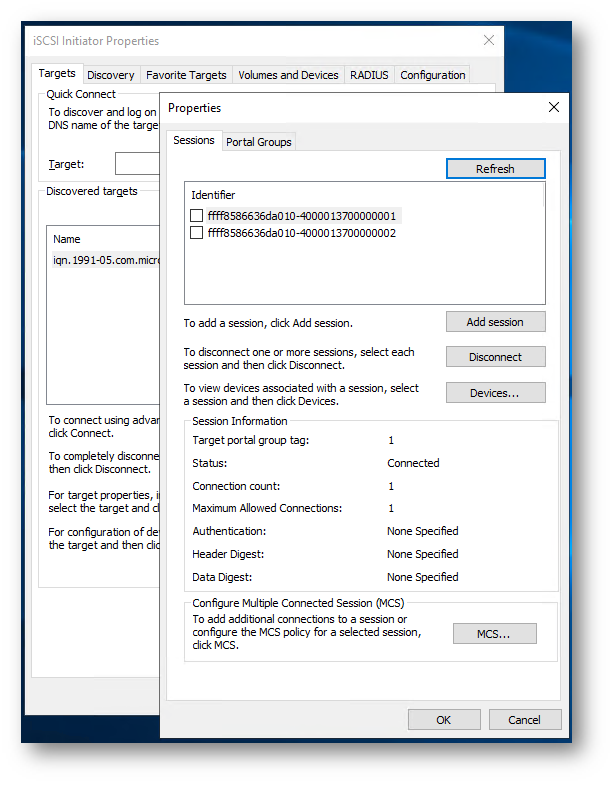Cancel the Properties dialog
This screenshot has height=785, width=614.
click(524, 719)
